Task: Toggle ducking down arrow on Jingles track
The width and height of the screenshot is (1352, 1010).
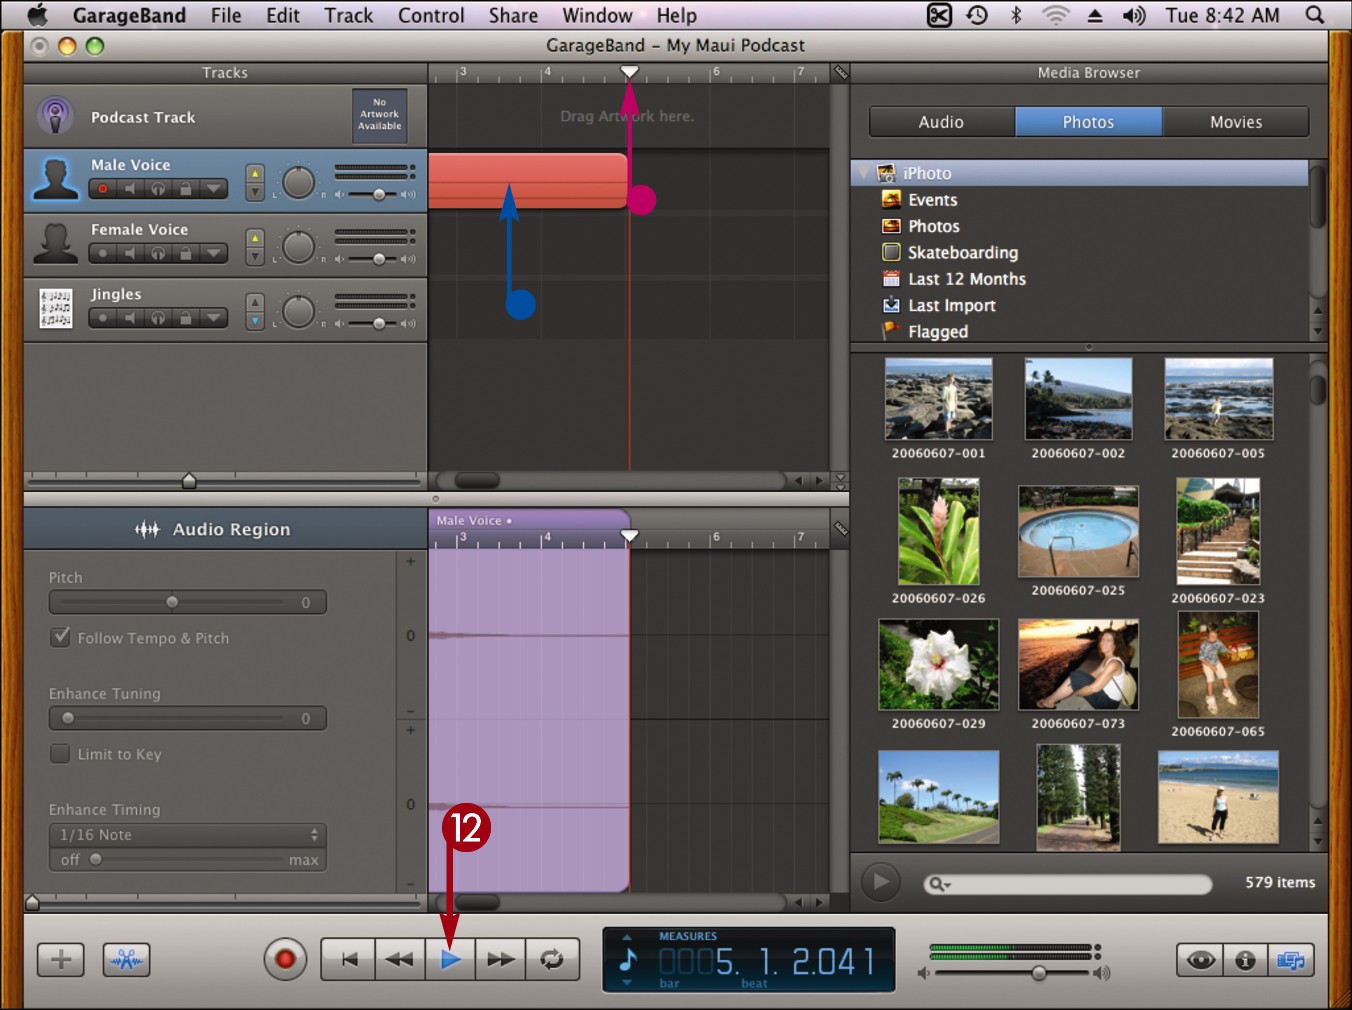Action: tap(255, 321)
